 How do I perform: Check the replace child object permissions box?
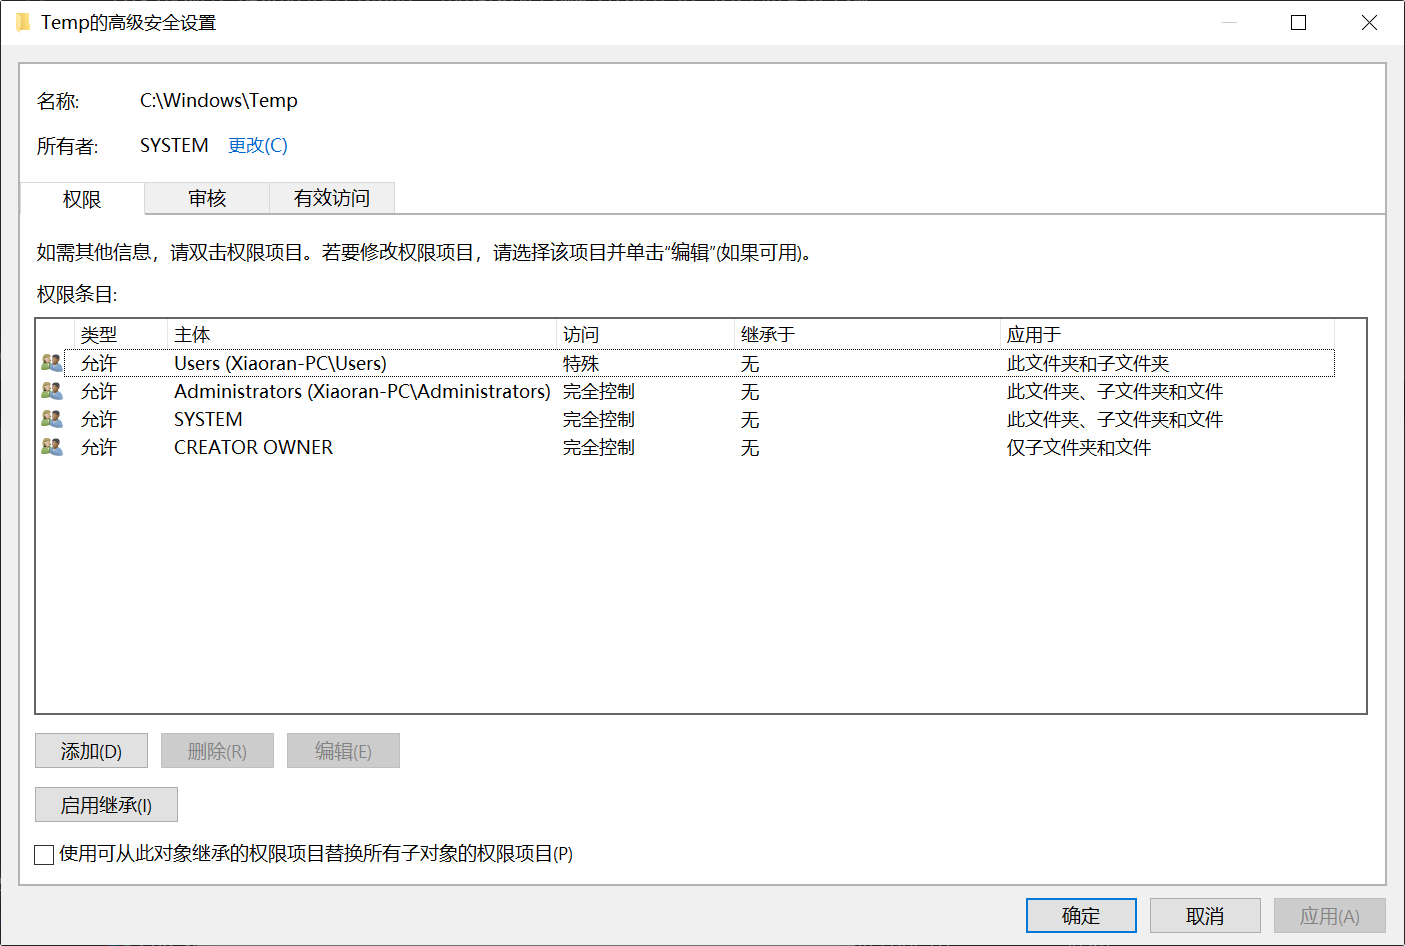[44, 854]
